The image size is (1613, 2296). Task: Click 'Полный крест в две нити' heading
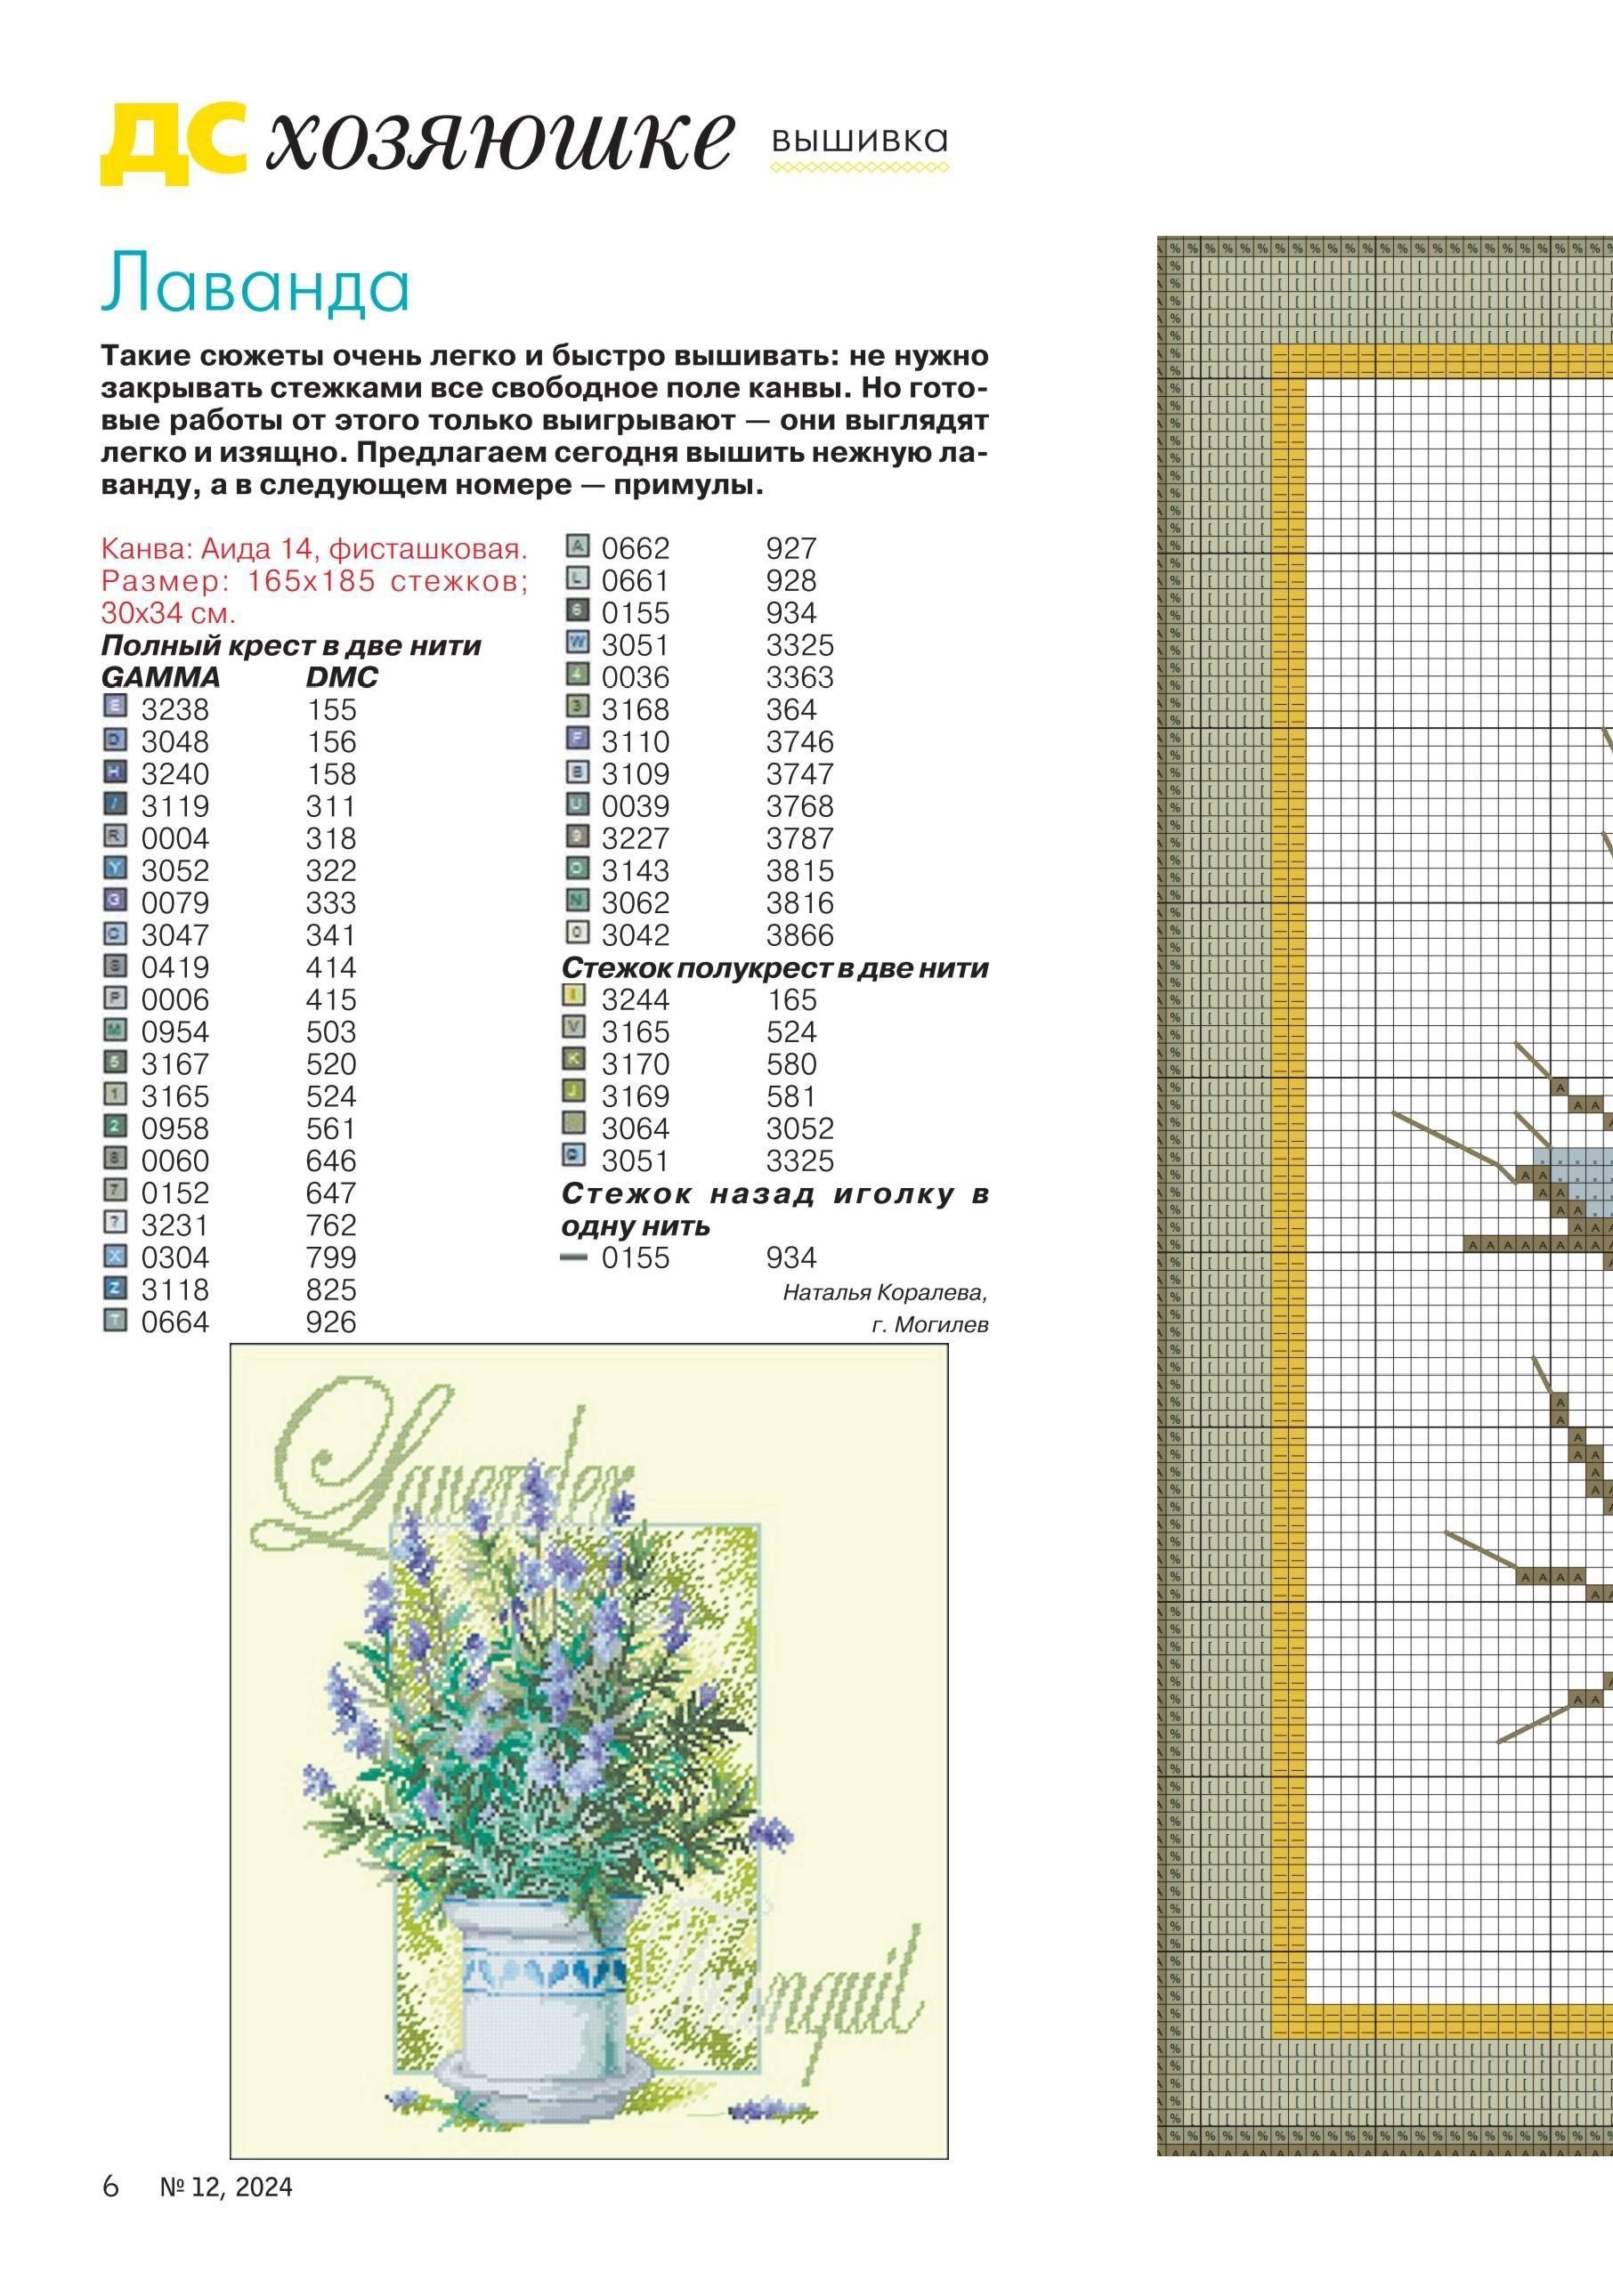292,646
